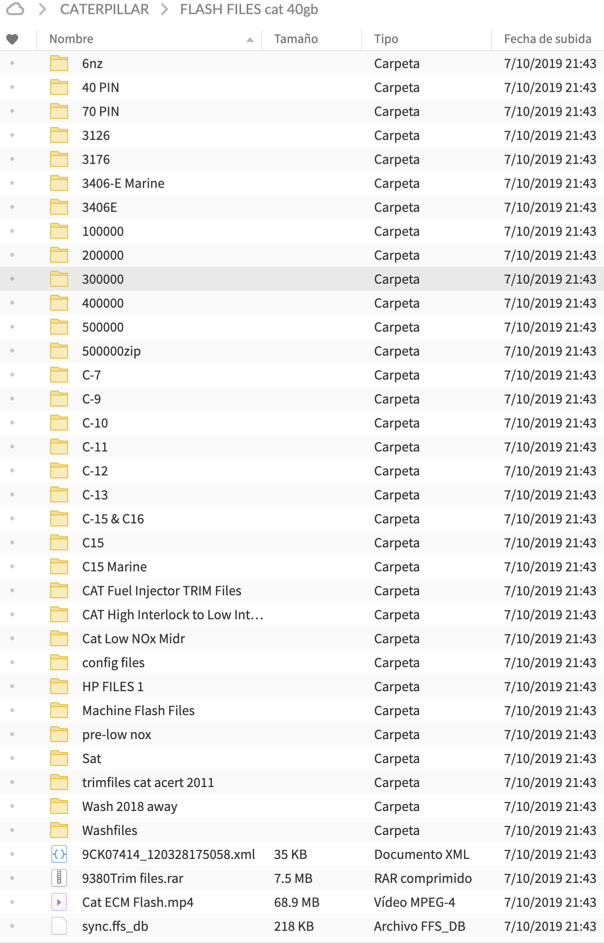The height and width of the screenshot is (943, 604).
Task: Click the XML document file icon
Action: point(59,855)
